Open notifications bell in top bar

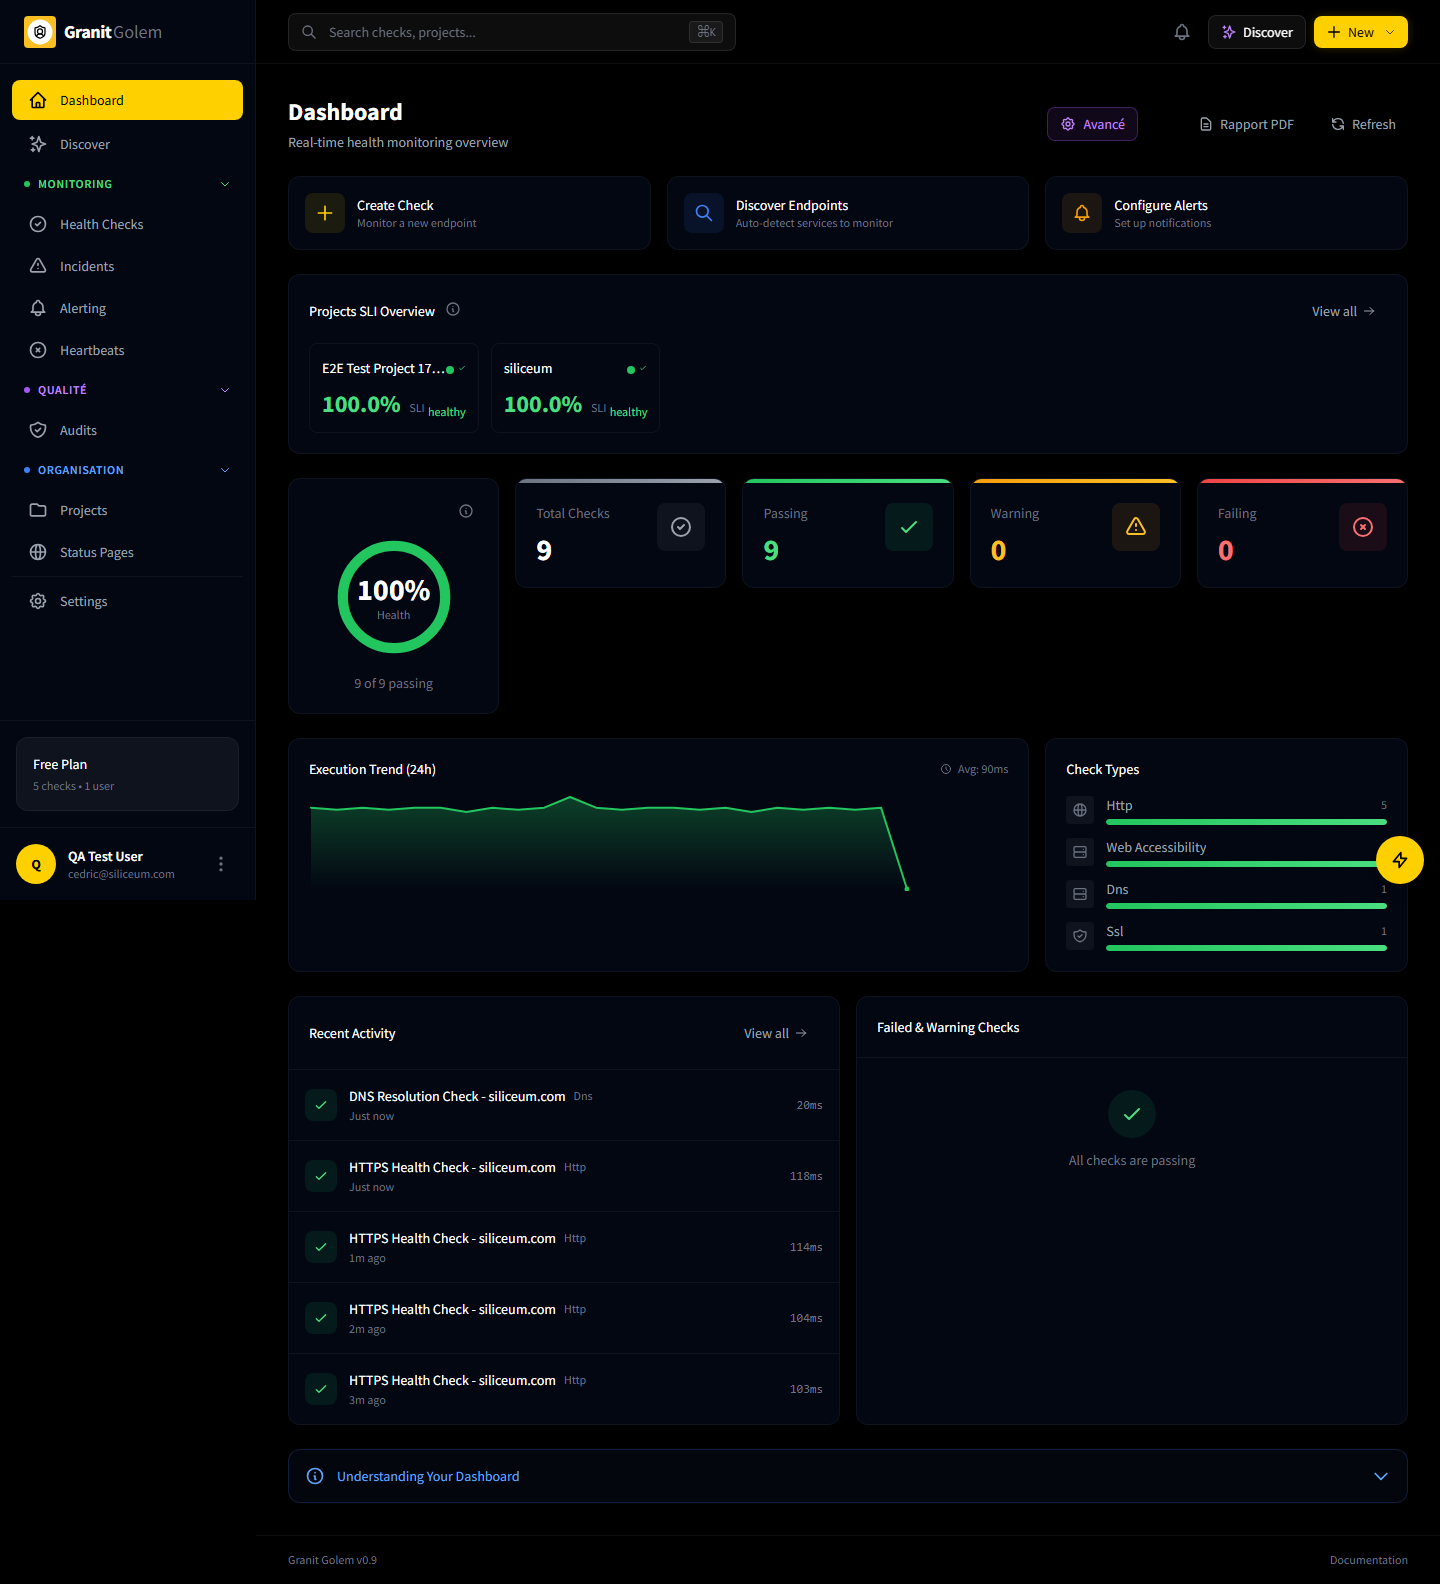tap(1182, 32)
